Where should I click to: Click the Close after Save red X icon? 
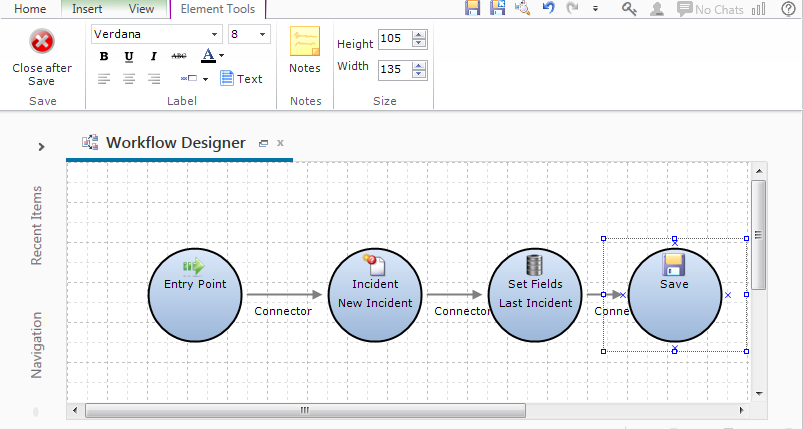(x=42, y=41)
